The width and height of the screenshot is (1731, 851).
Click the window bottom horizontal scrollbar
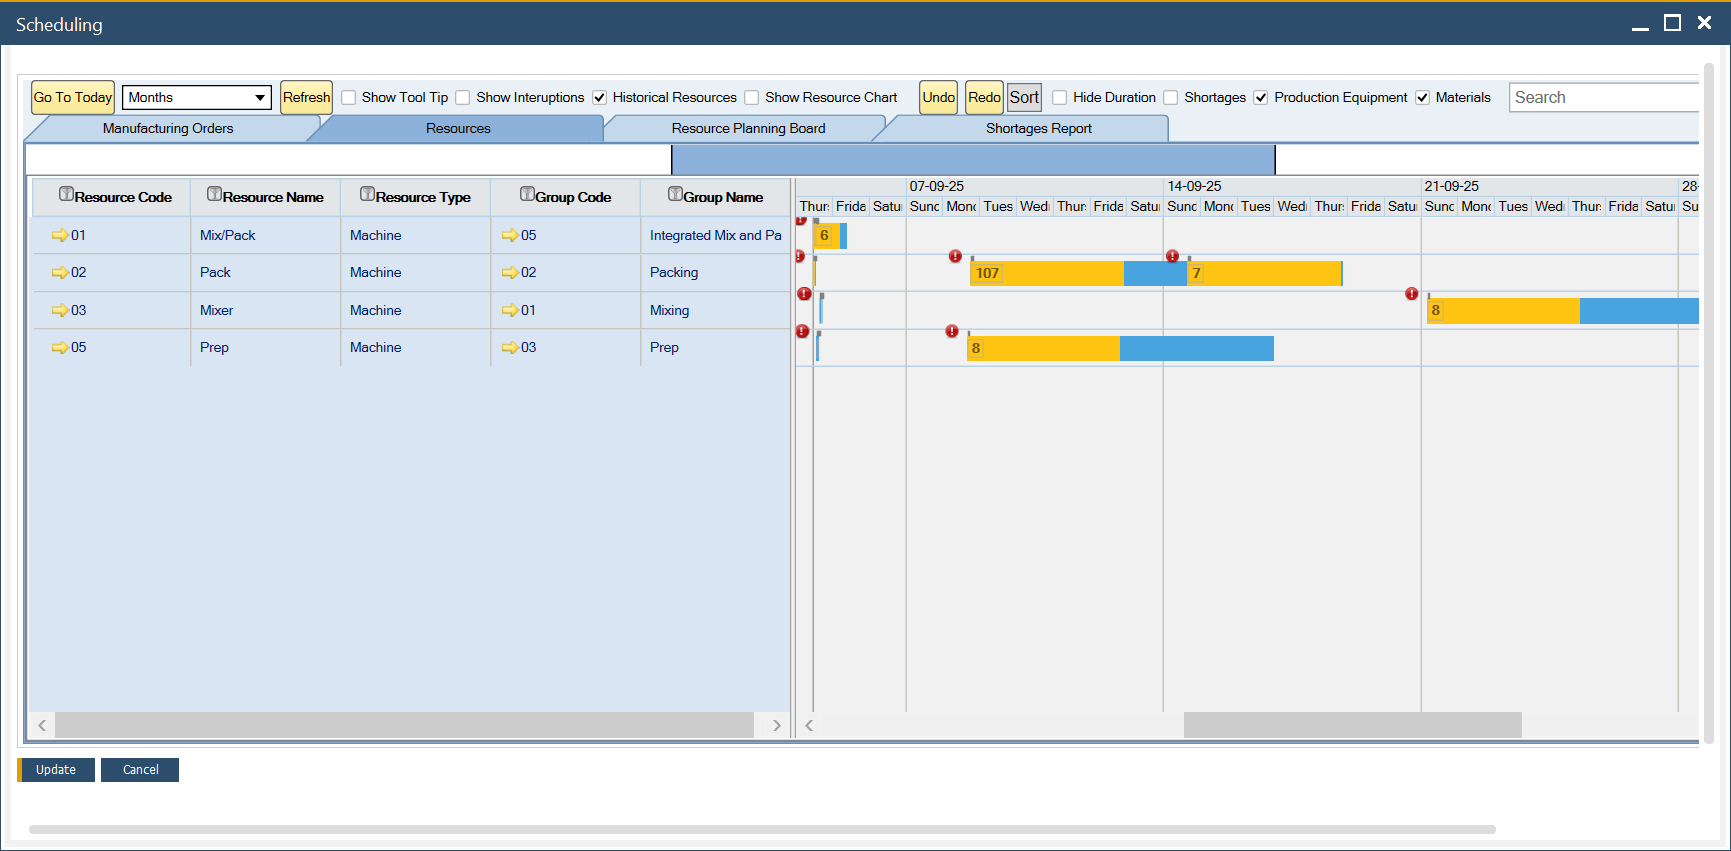[762, 829]
